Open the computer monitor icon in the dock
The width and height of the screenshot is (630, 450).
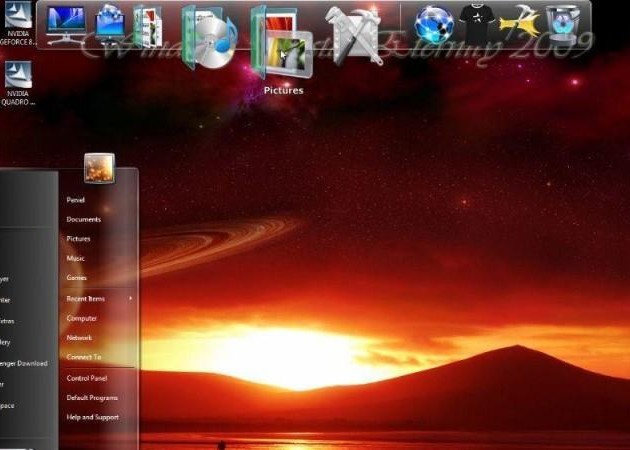(66, 25)
